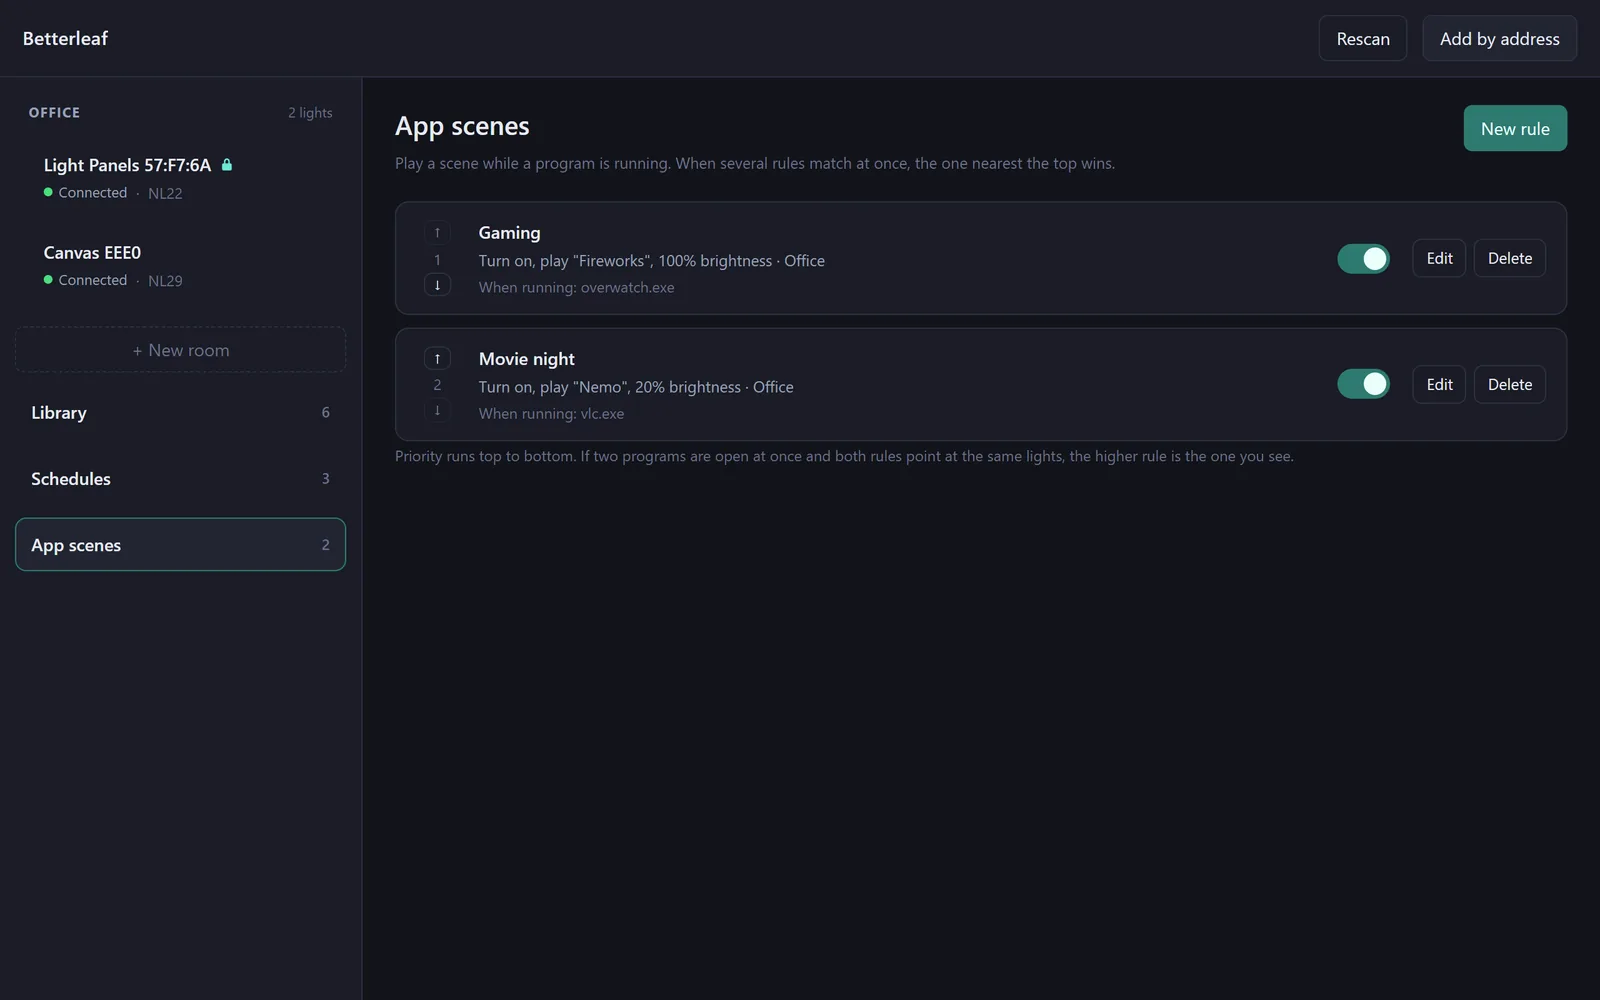The image size is (1600, 1000).
Task: Edit the Gaming rule
Action: [1439, 258]
